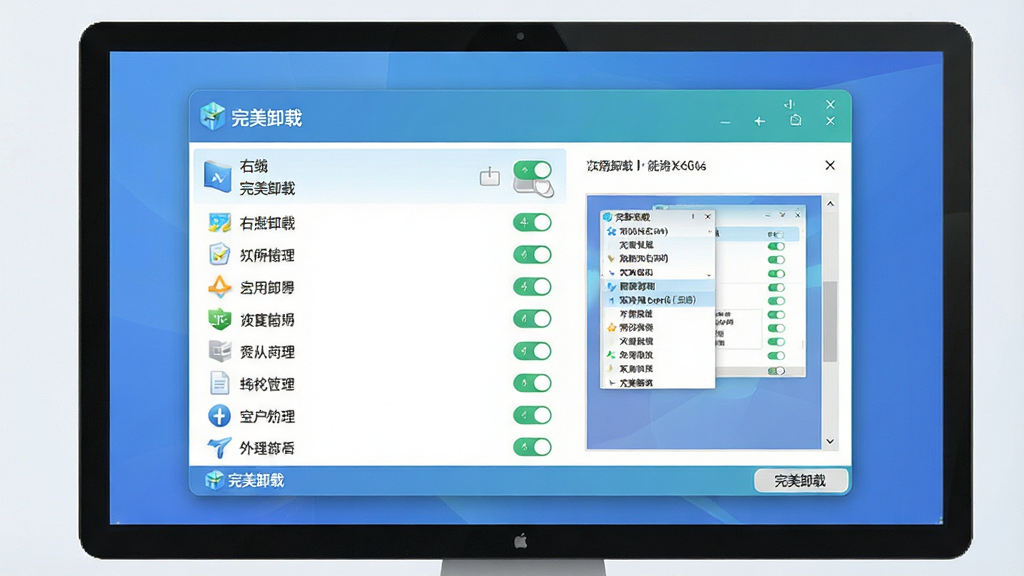Click the 完美卸载 button at bottom right
The image size is (1024, 576).
(801, 481)
